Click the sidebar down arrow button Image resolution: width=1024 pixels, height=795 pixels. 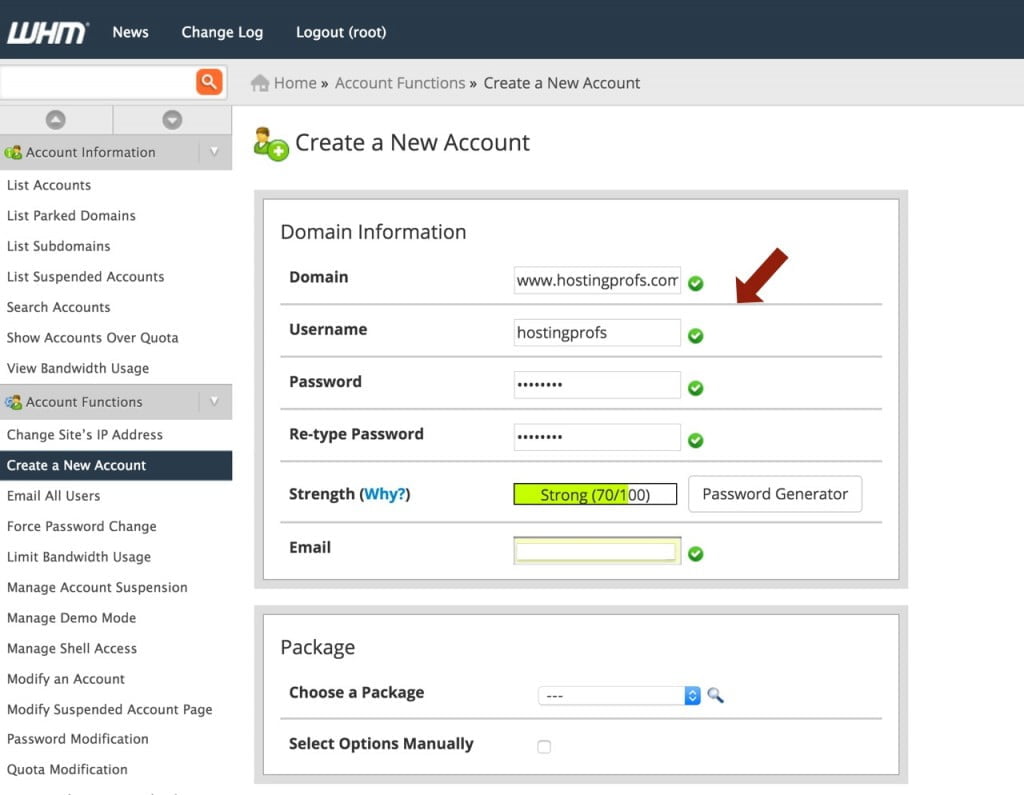[172, 120]
